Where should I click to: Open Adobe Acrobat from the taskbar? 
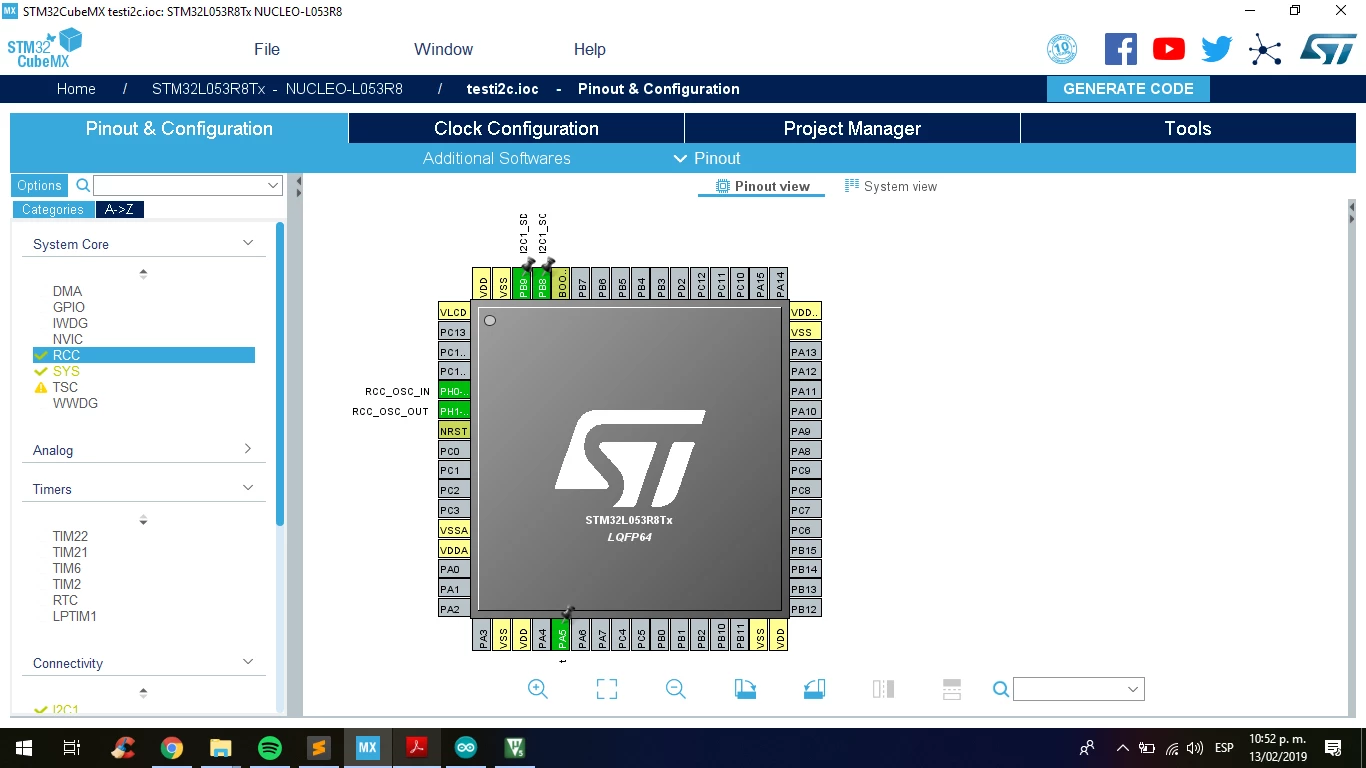coord(417,748)
